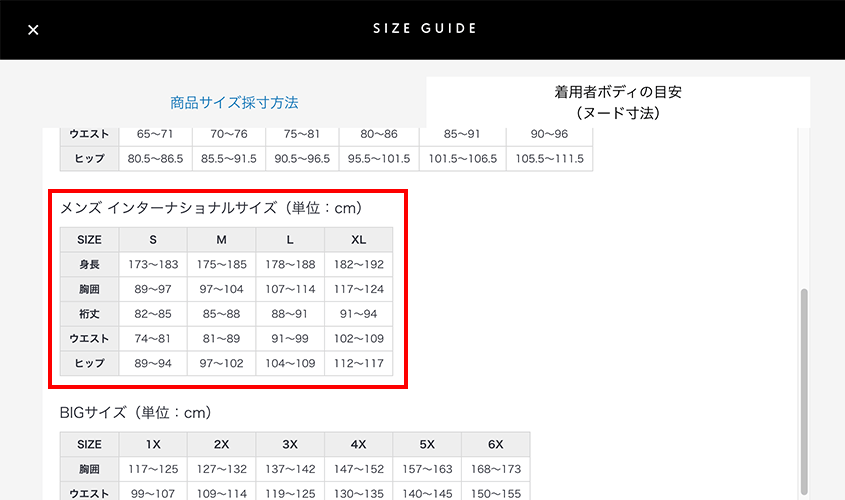Select the S column header in men's table
The width and height of the screenshot is (845, 500).
pos(153,240)
